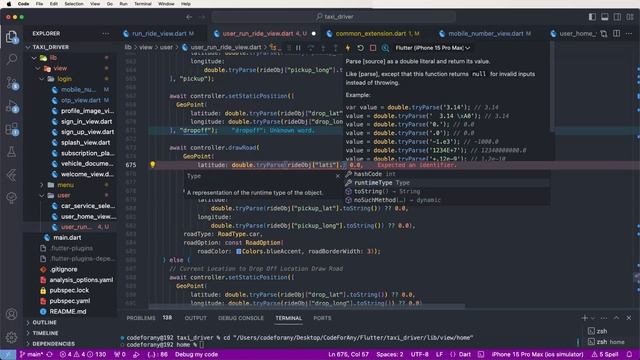This screenshot has width=640, height=360.
Task: Select the zsh home terminal instance
Action: (x=607, y=342)
